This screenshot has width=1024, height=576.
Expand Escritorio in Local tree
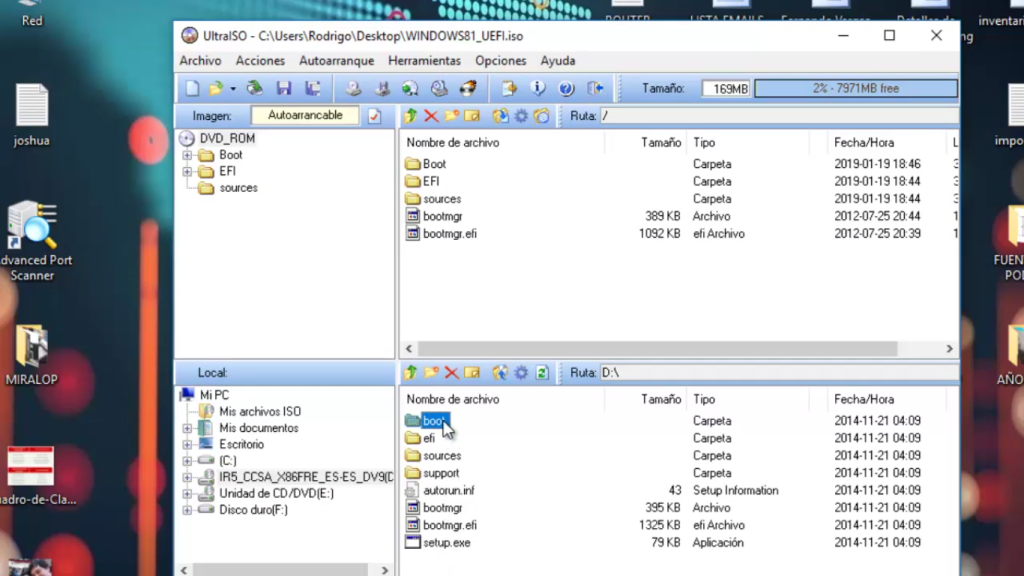click(x=187, y=445)
